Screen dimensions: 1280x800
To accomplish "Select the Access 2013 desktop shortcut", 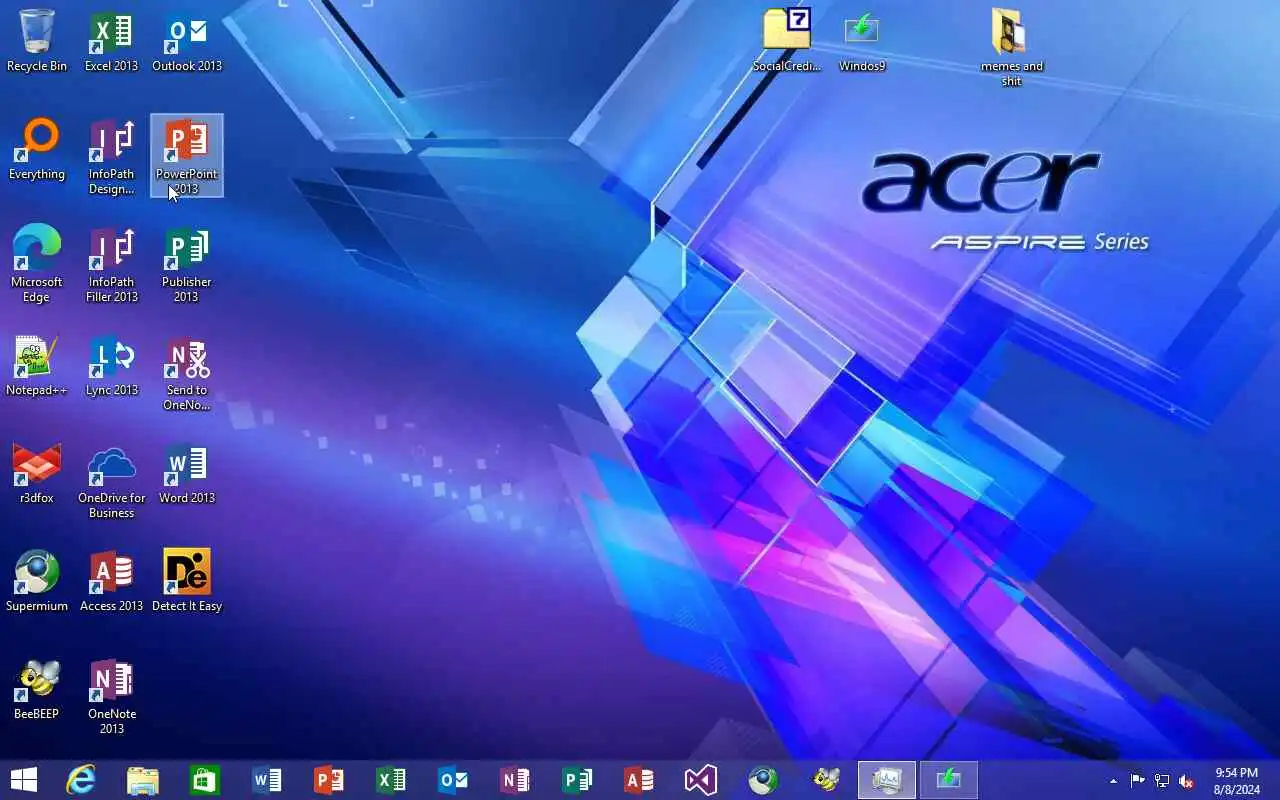I will (111, 581).
